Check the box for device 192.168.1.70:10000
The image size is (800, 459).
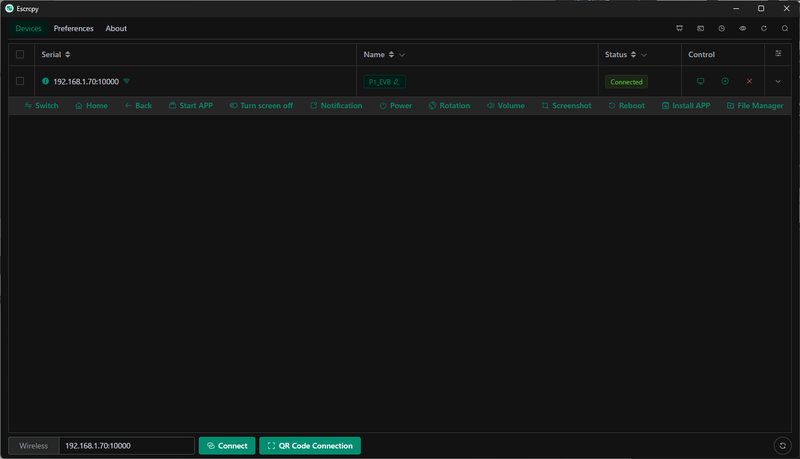[x=20, y=81]
